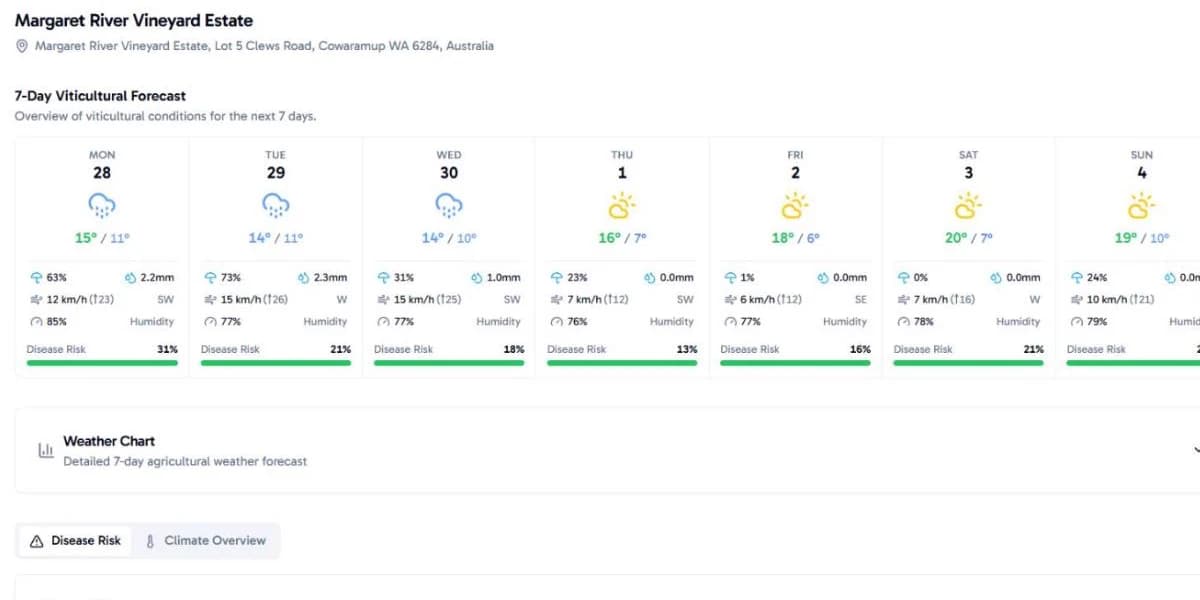
Task: Click the 15 km/h (↑25) wind reading
Action: pyautogui.click(x=427, y=300)
